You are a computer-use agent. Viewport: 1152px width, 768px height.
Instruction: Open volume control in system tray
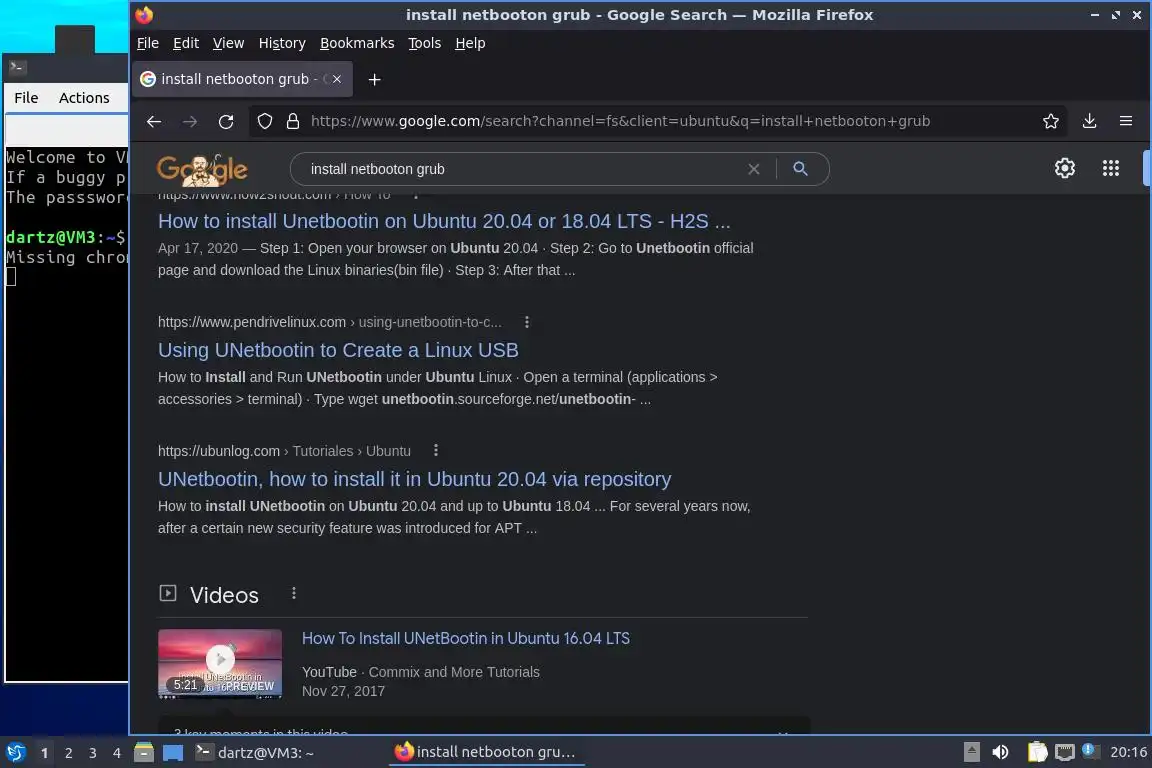point(1001,752)
